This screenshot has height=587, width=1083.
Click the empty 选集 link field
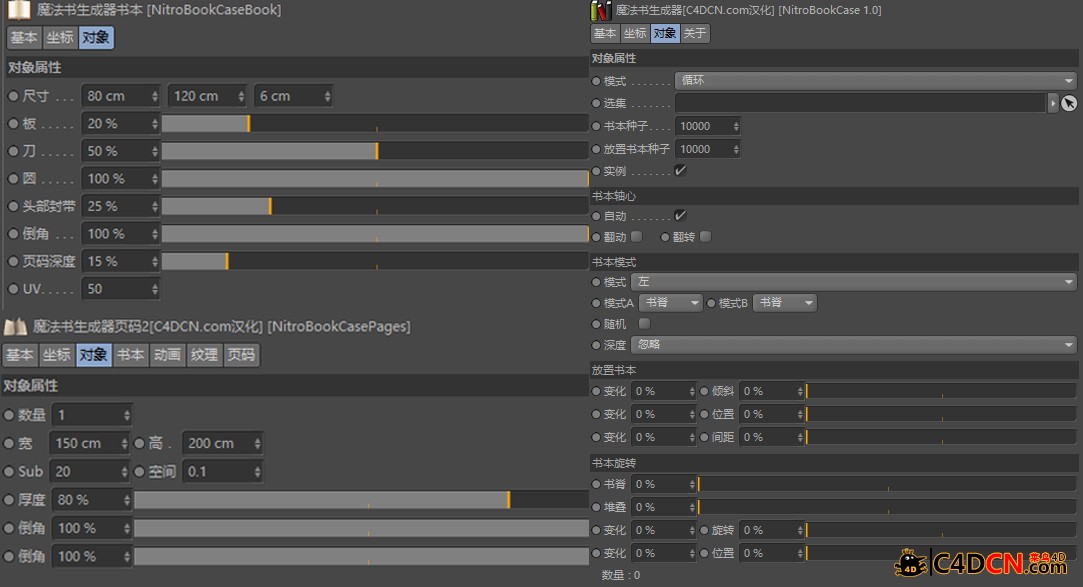(x=861, y=103)
